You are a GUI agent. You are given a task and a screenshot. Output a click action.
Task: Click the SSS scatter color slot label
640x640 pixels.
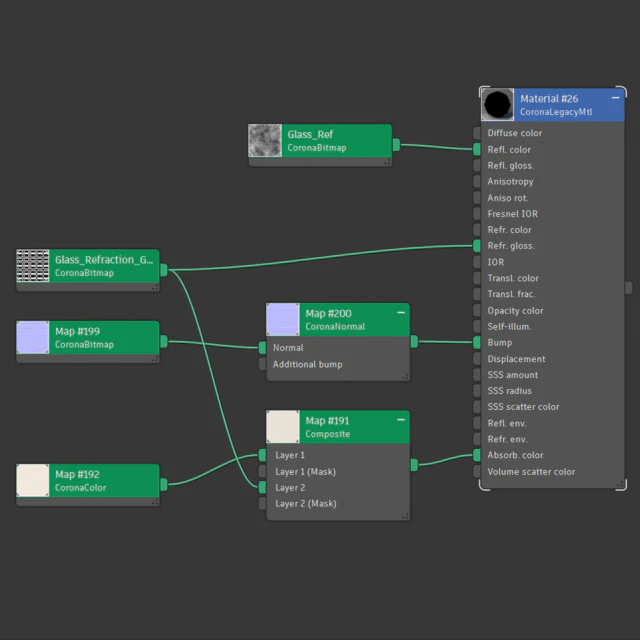click(523, 407)
